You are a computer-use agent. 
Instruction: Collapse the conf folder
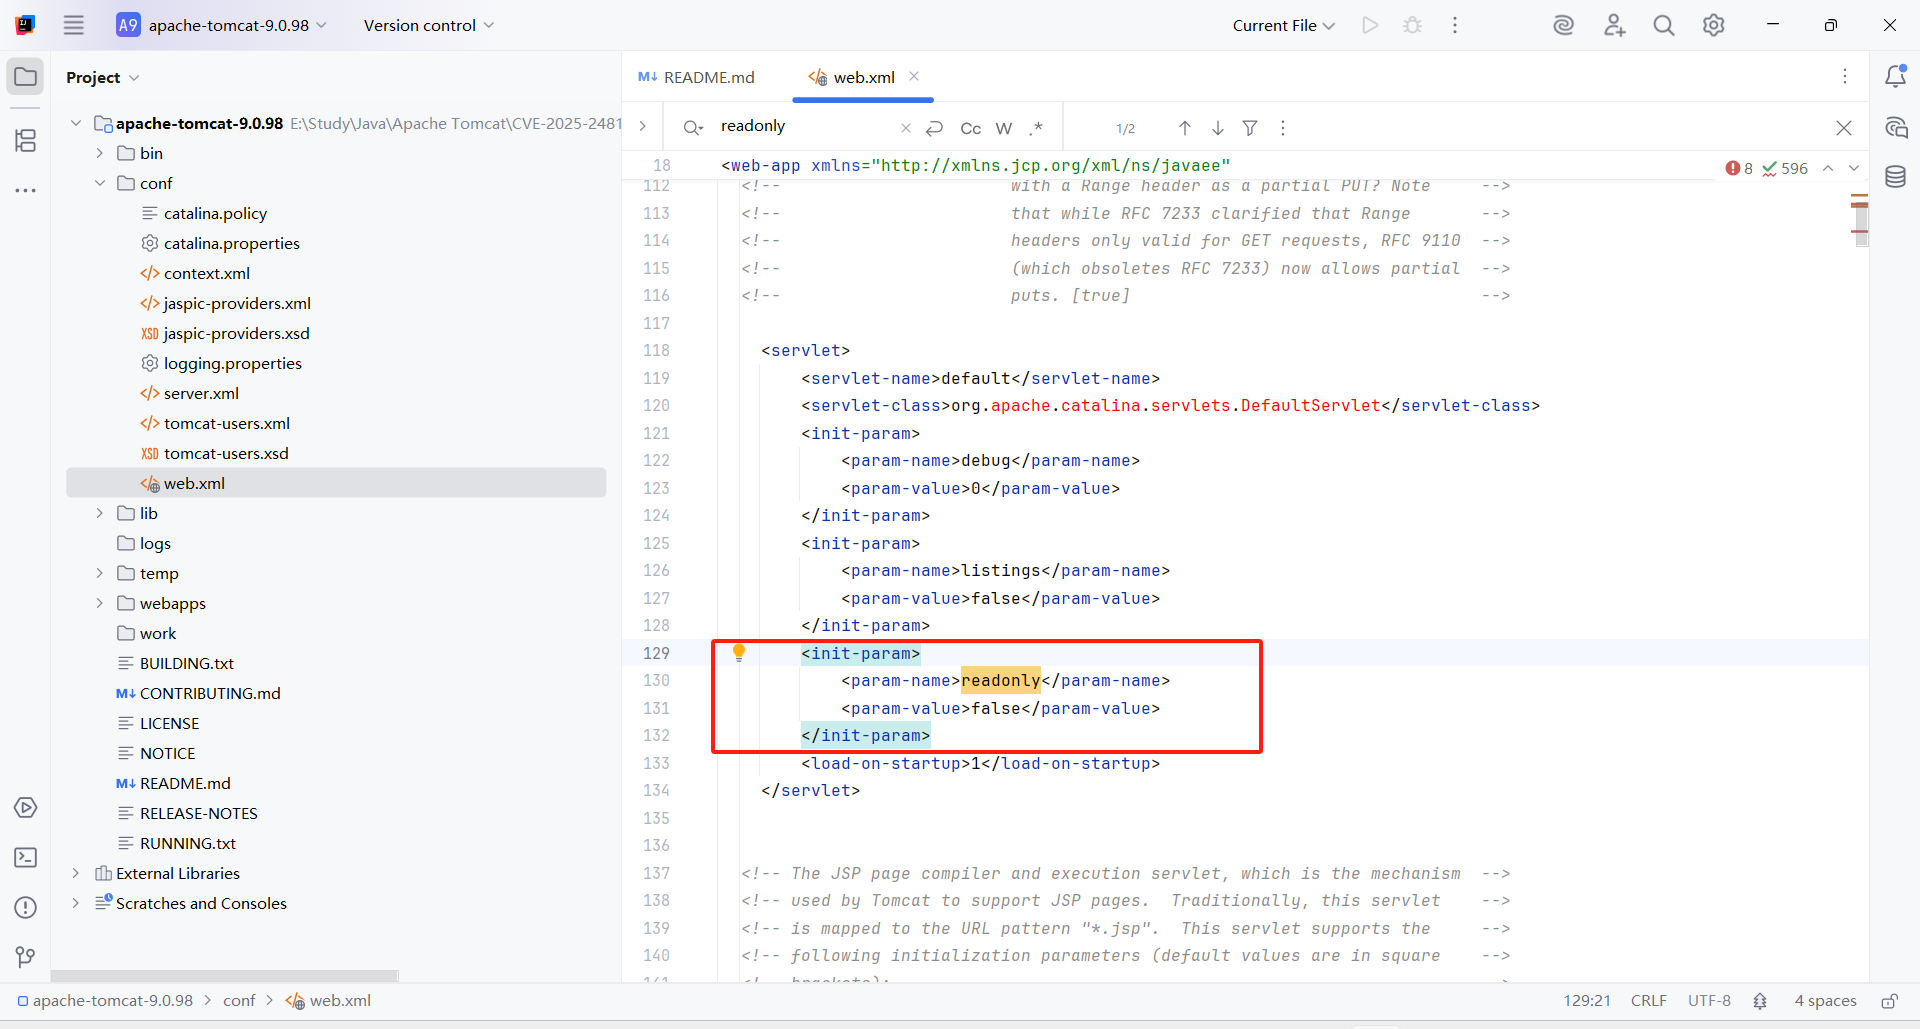99,183
